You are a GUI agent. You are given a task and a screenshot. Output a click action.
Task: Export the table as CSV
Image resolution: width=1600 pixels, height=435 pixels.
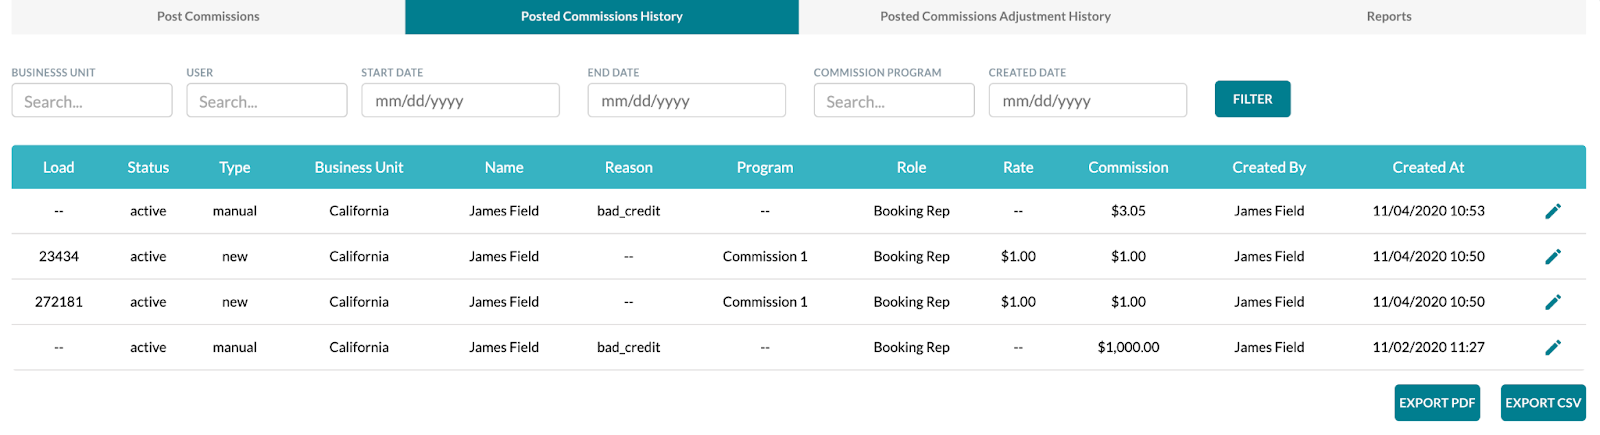click(1543, 403)
